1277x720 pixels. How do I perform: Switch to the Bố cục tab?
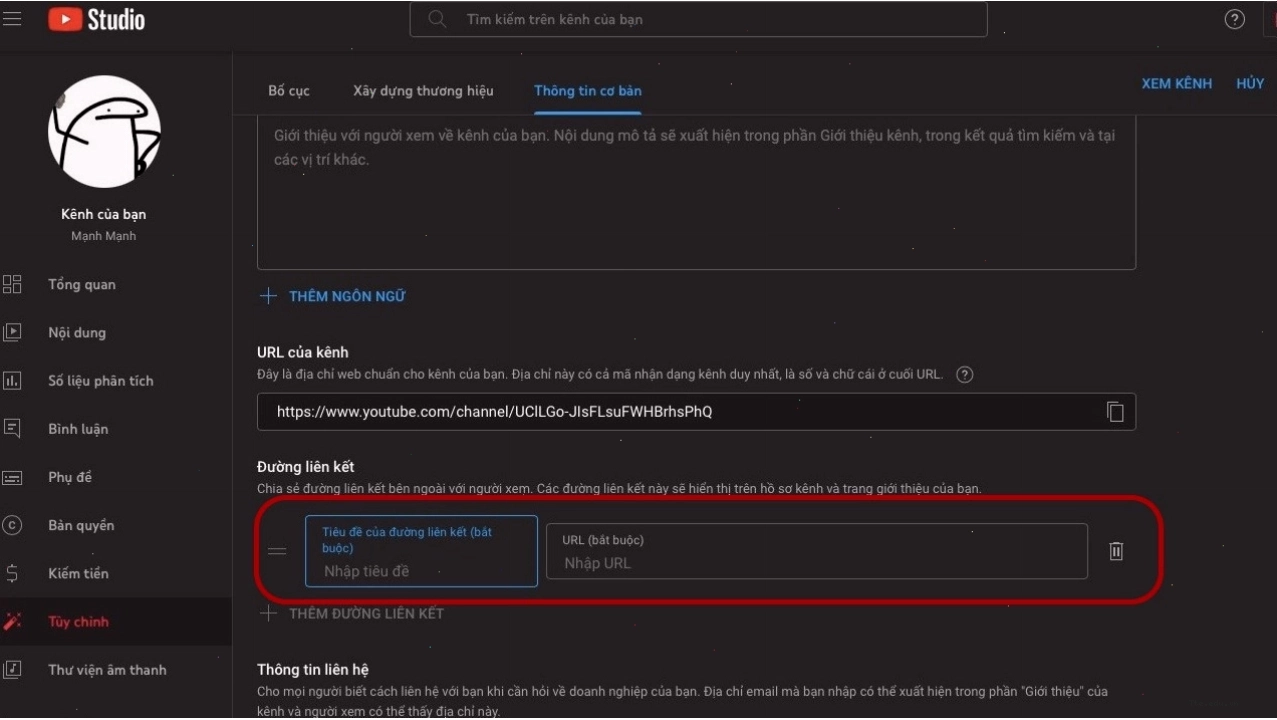click(289, 90)
